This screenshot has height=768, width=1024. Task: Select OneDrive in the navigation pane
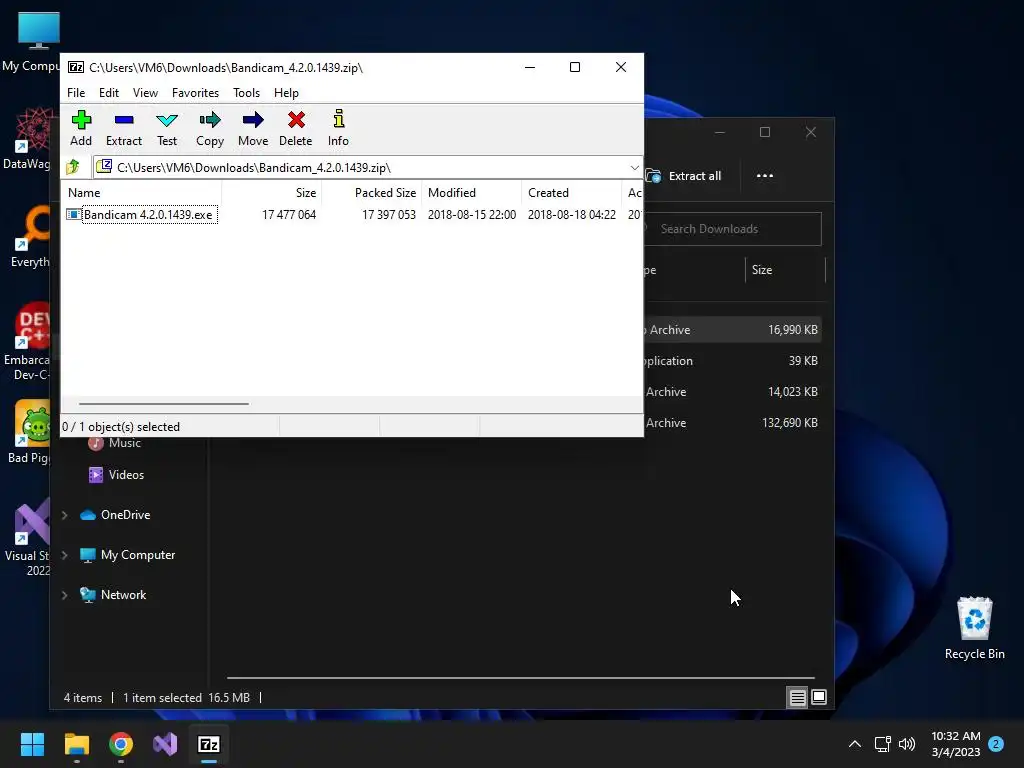coord(115,515)
